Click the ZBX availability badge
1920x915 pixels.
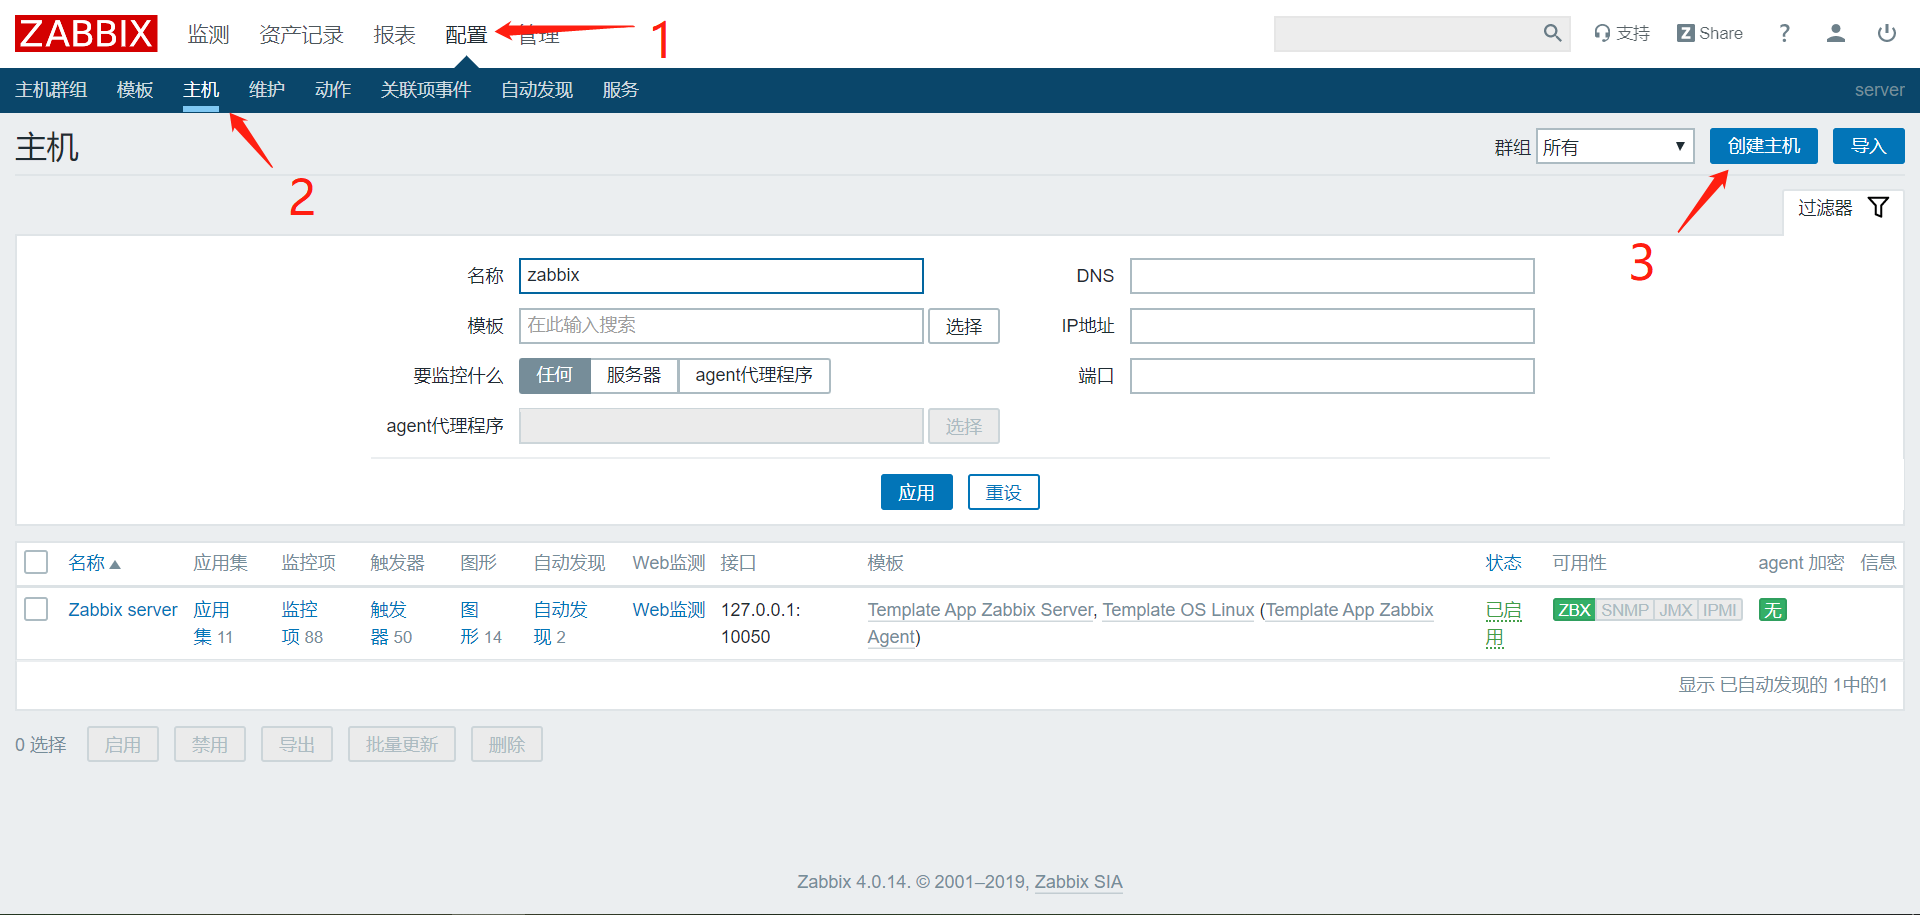click(x=1574, y=610)
